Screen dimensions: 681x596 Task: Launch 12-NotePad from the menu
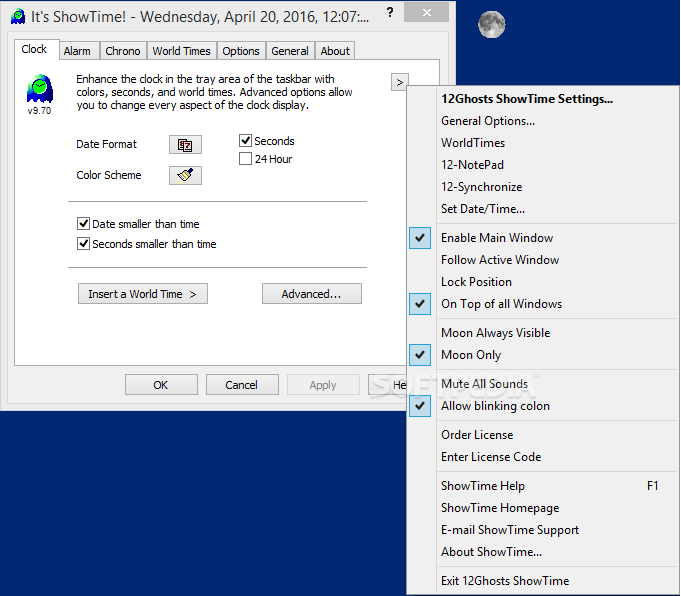(x=543, y=165)
